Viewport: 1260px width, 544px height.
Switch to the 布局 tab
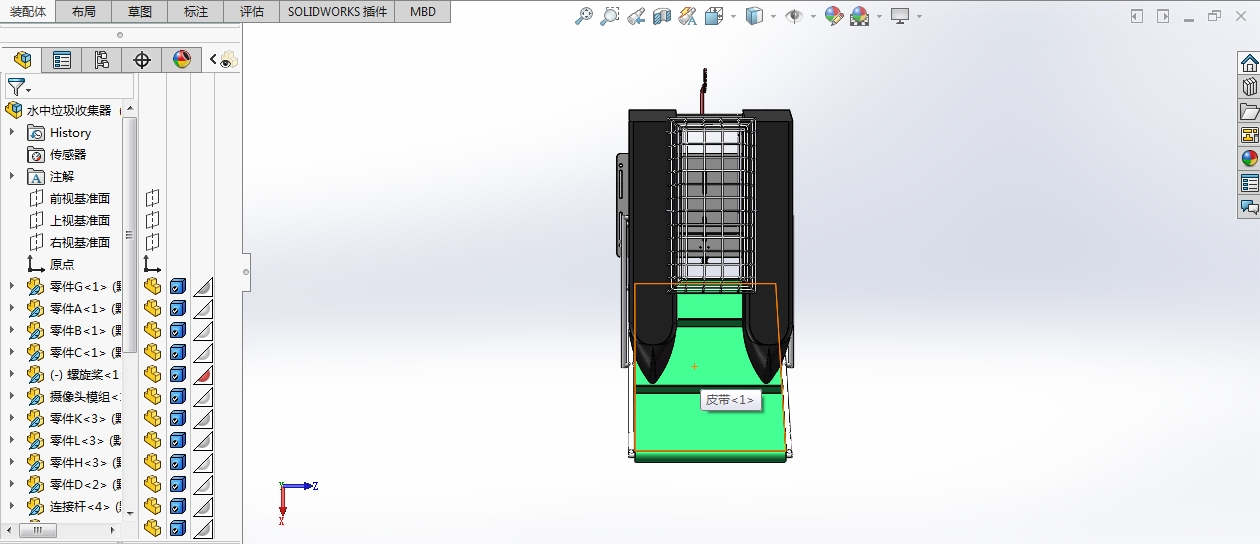(x=85, y=12)
